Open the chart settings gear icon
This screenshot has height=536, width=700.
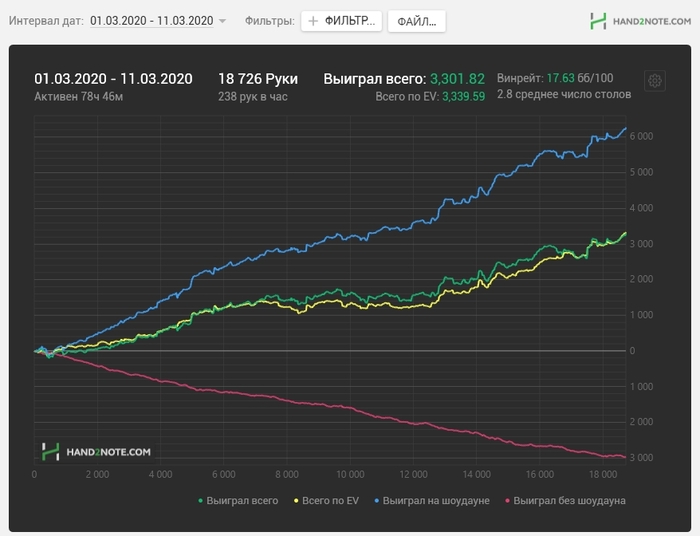[654, 81]
